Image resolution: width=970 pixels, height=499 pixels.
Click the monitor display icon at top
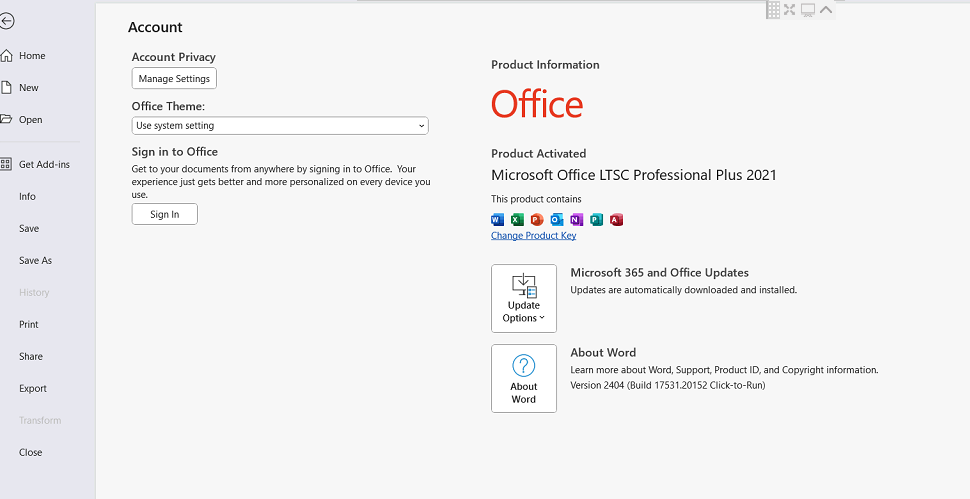tap(808, 10)
